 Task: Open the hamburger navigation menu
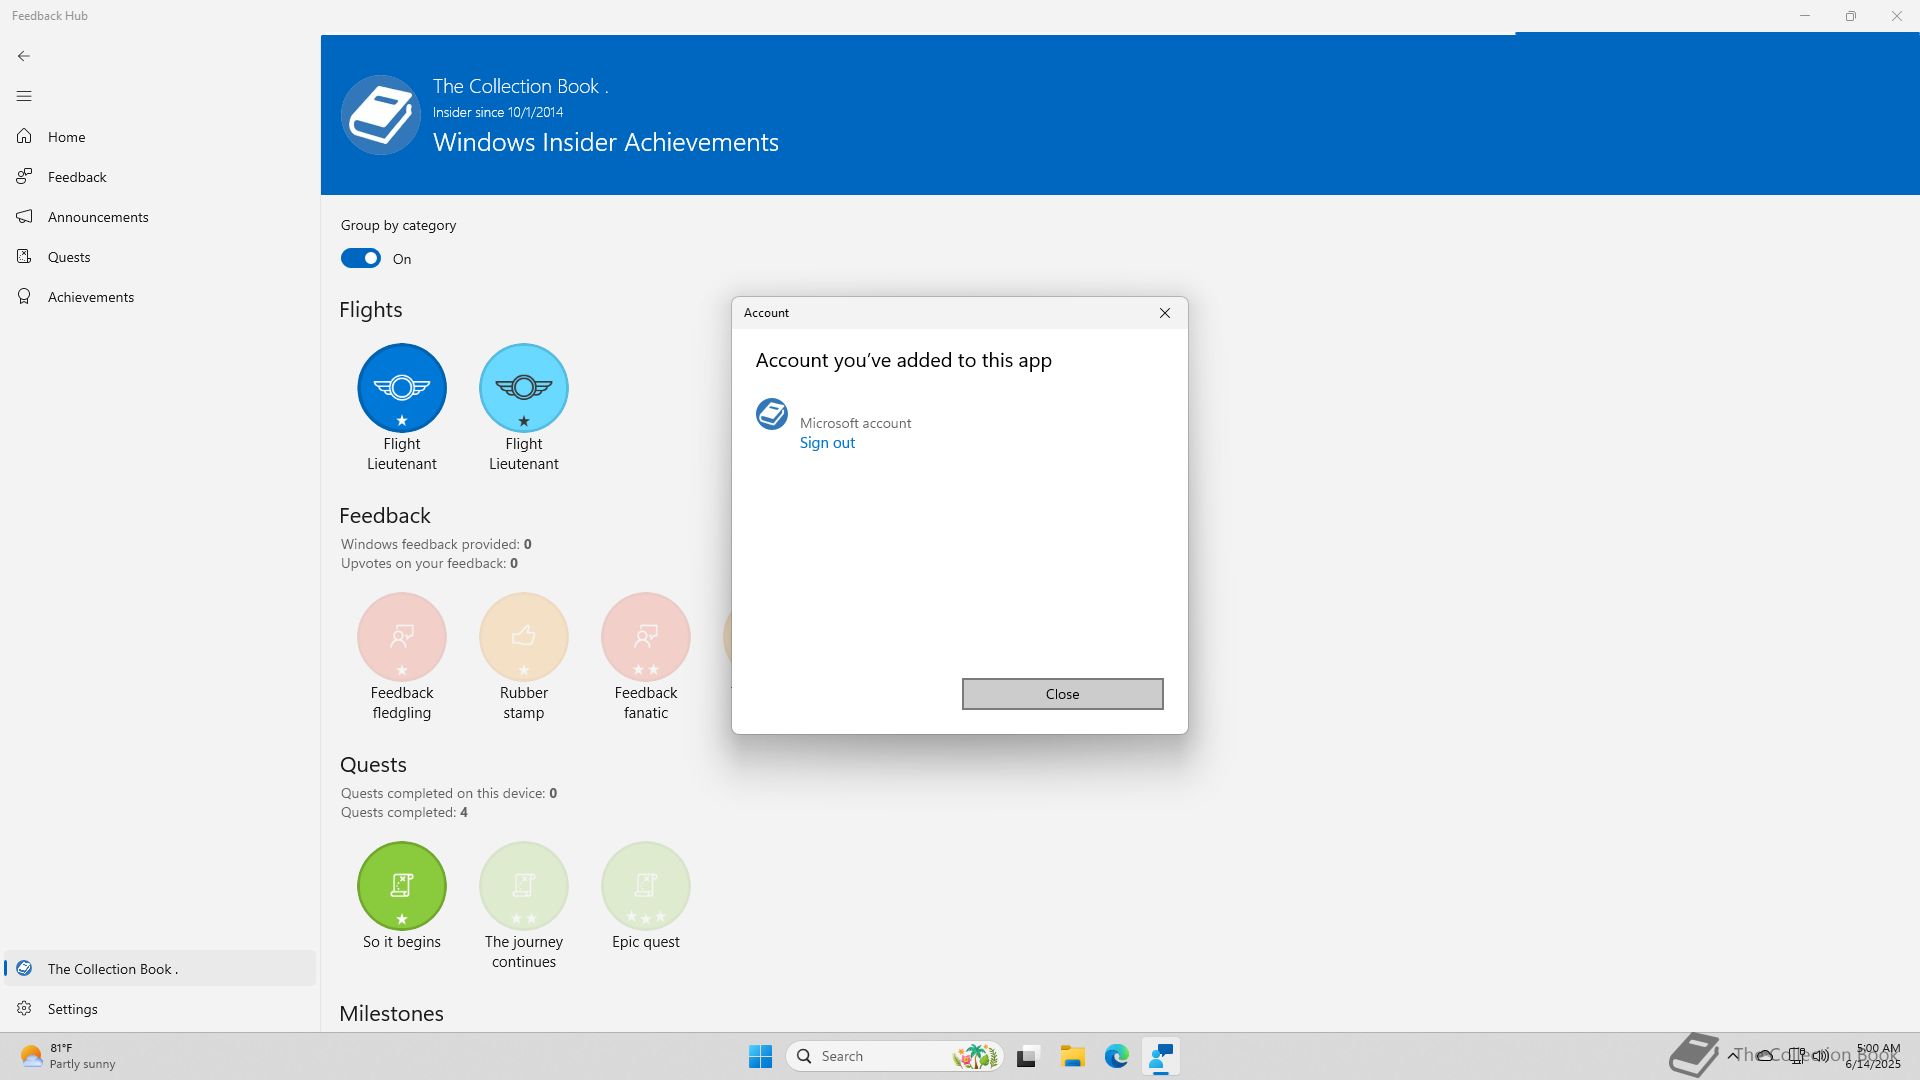(x=24, y=96)
